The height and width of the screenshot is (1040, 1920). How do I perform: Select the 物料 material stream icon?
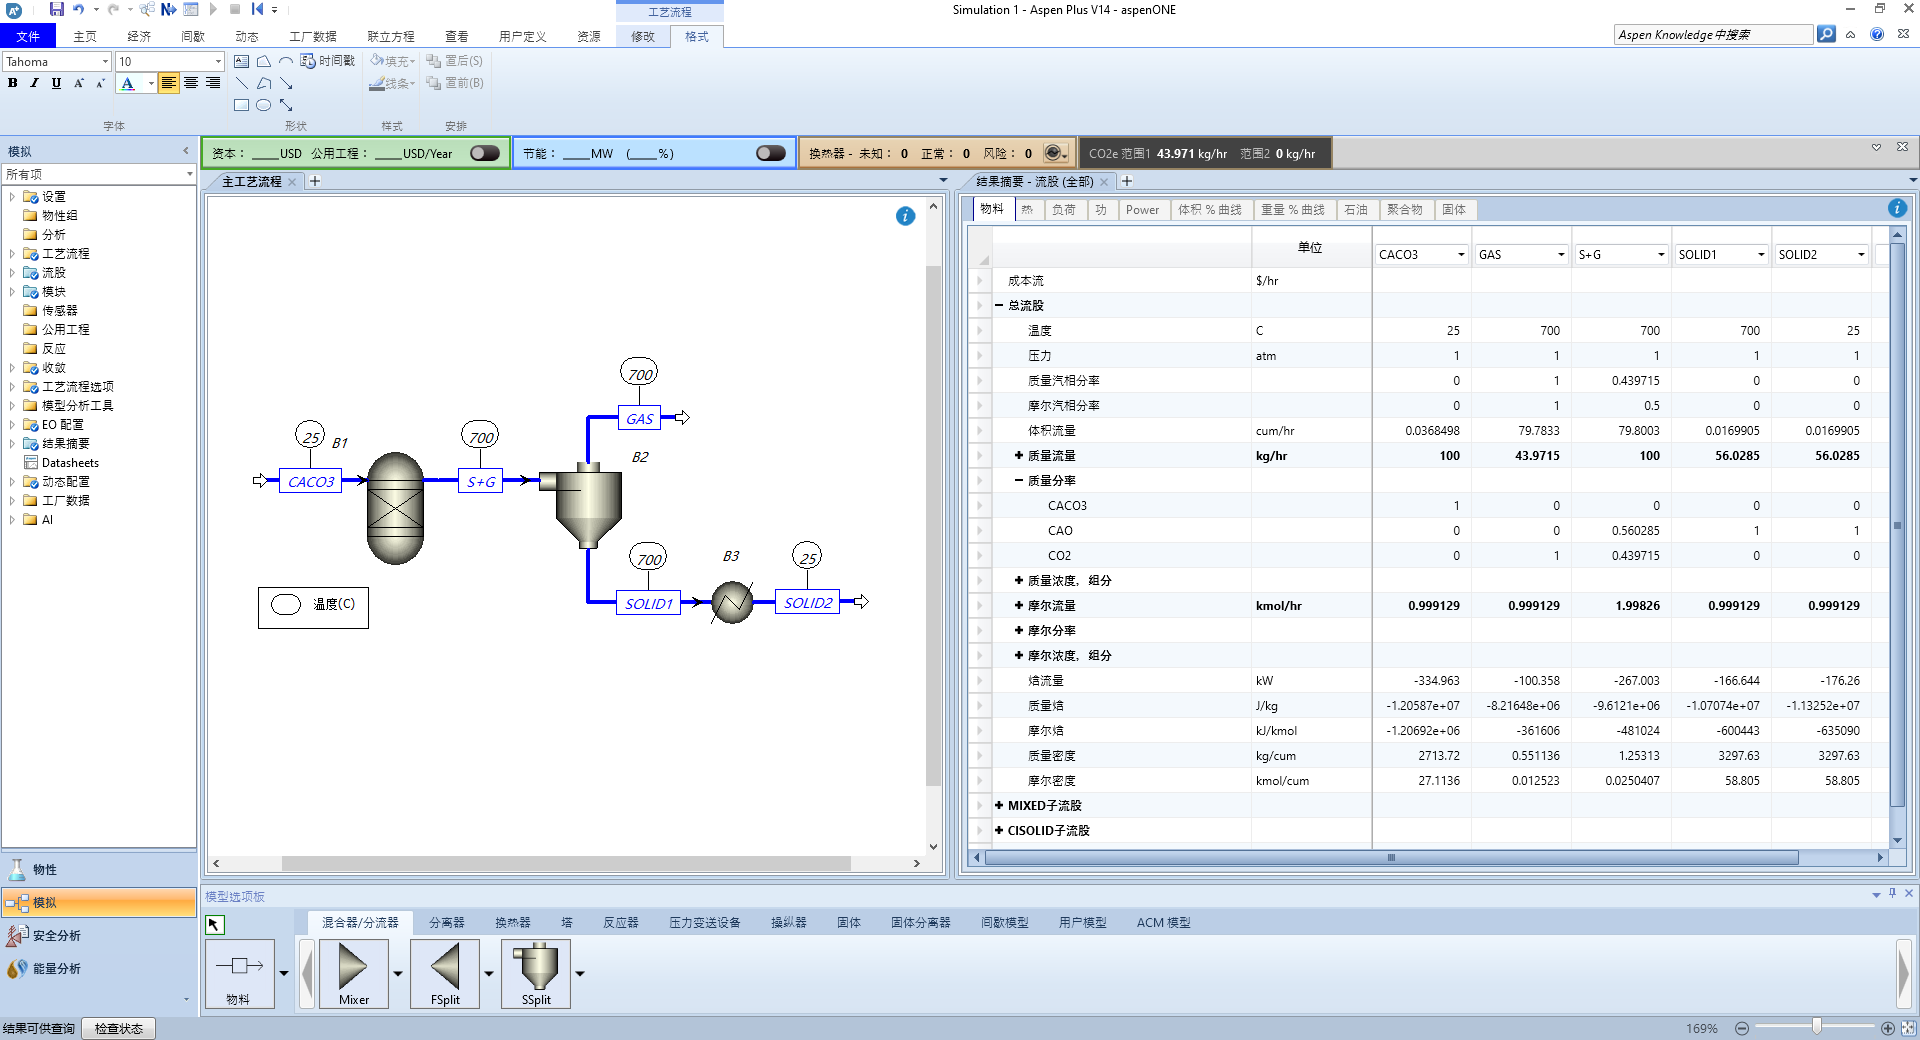coord(239,973)
